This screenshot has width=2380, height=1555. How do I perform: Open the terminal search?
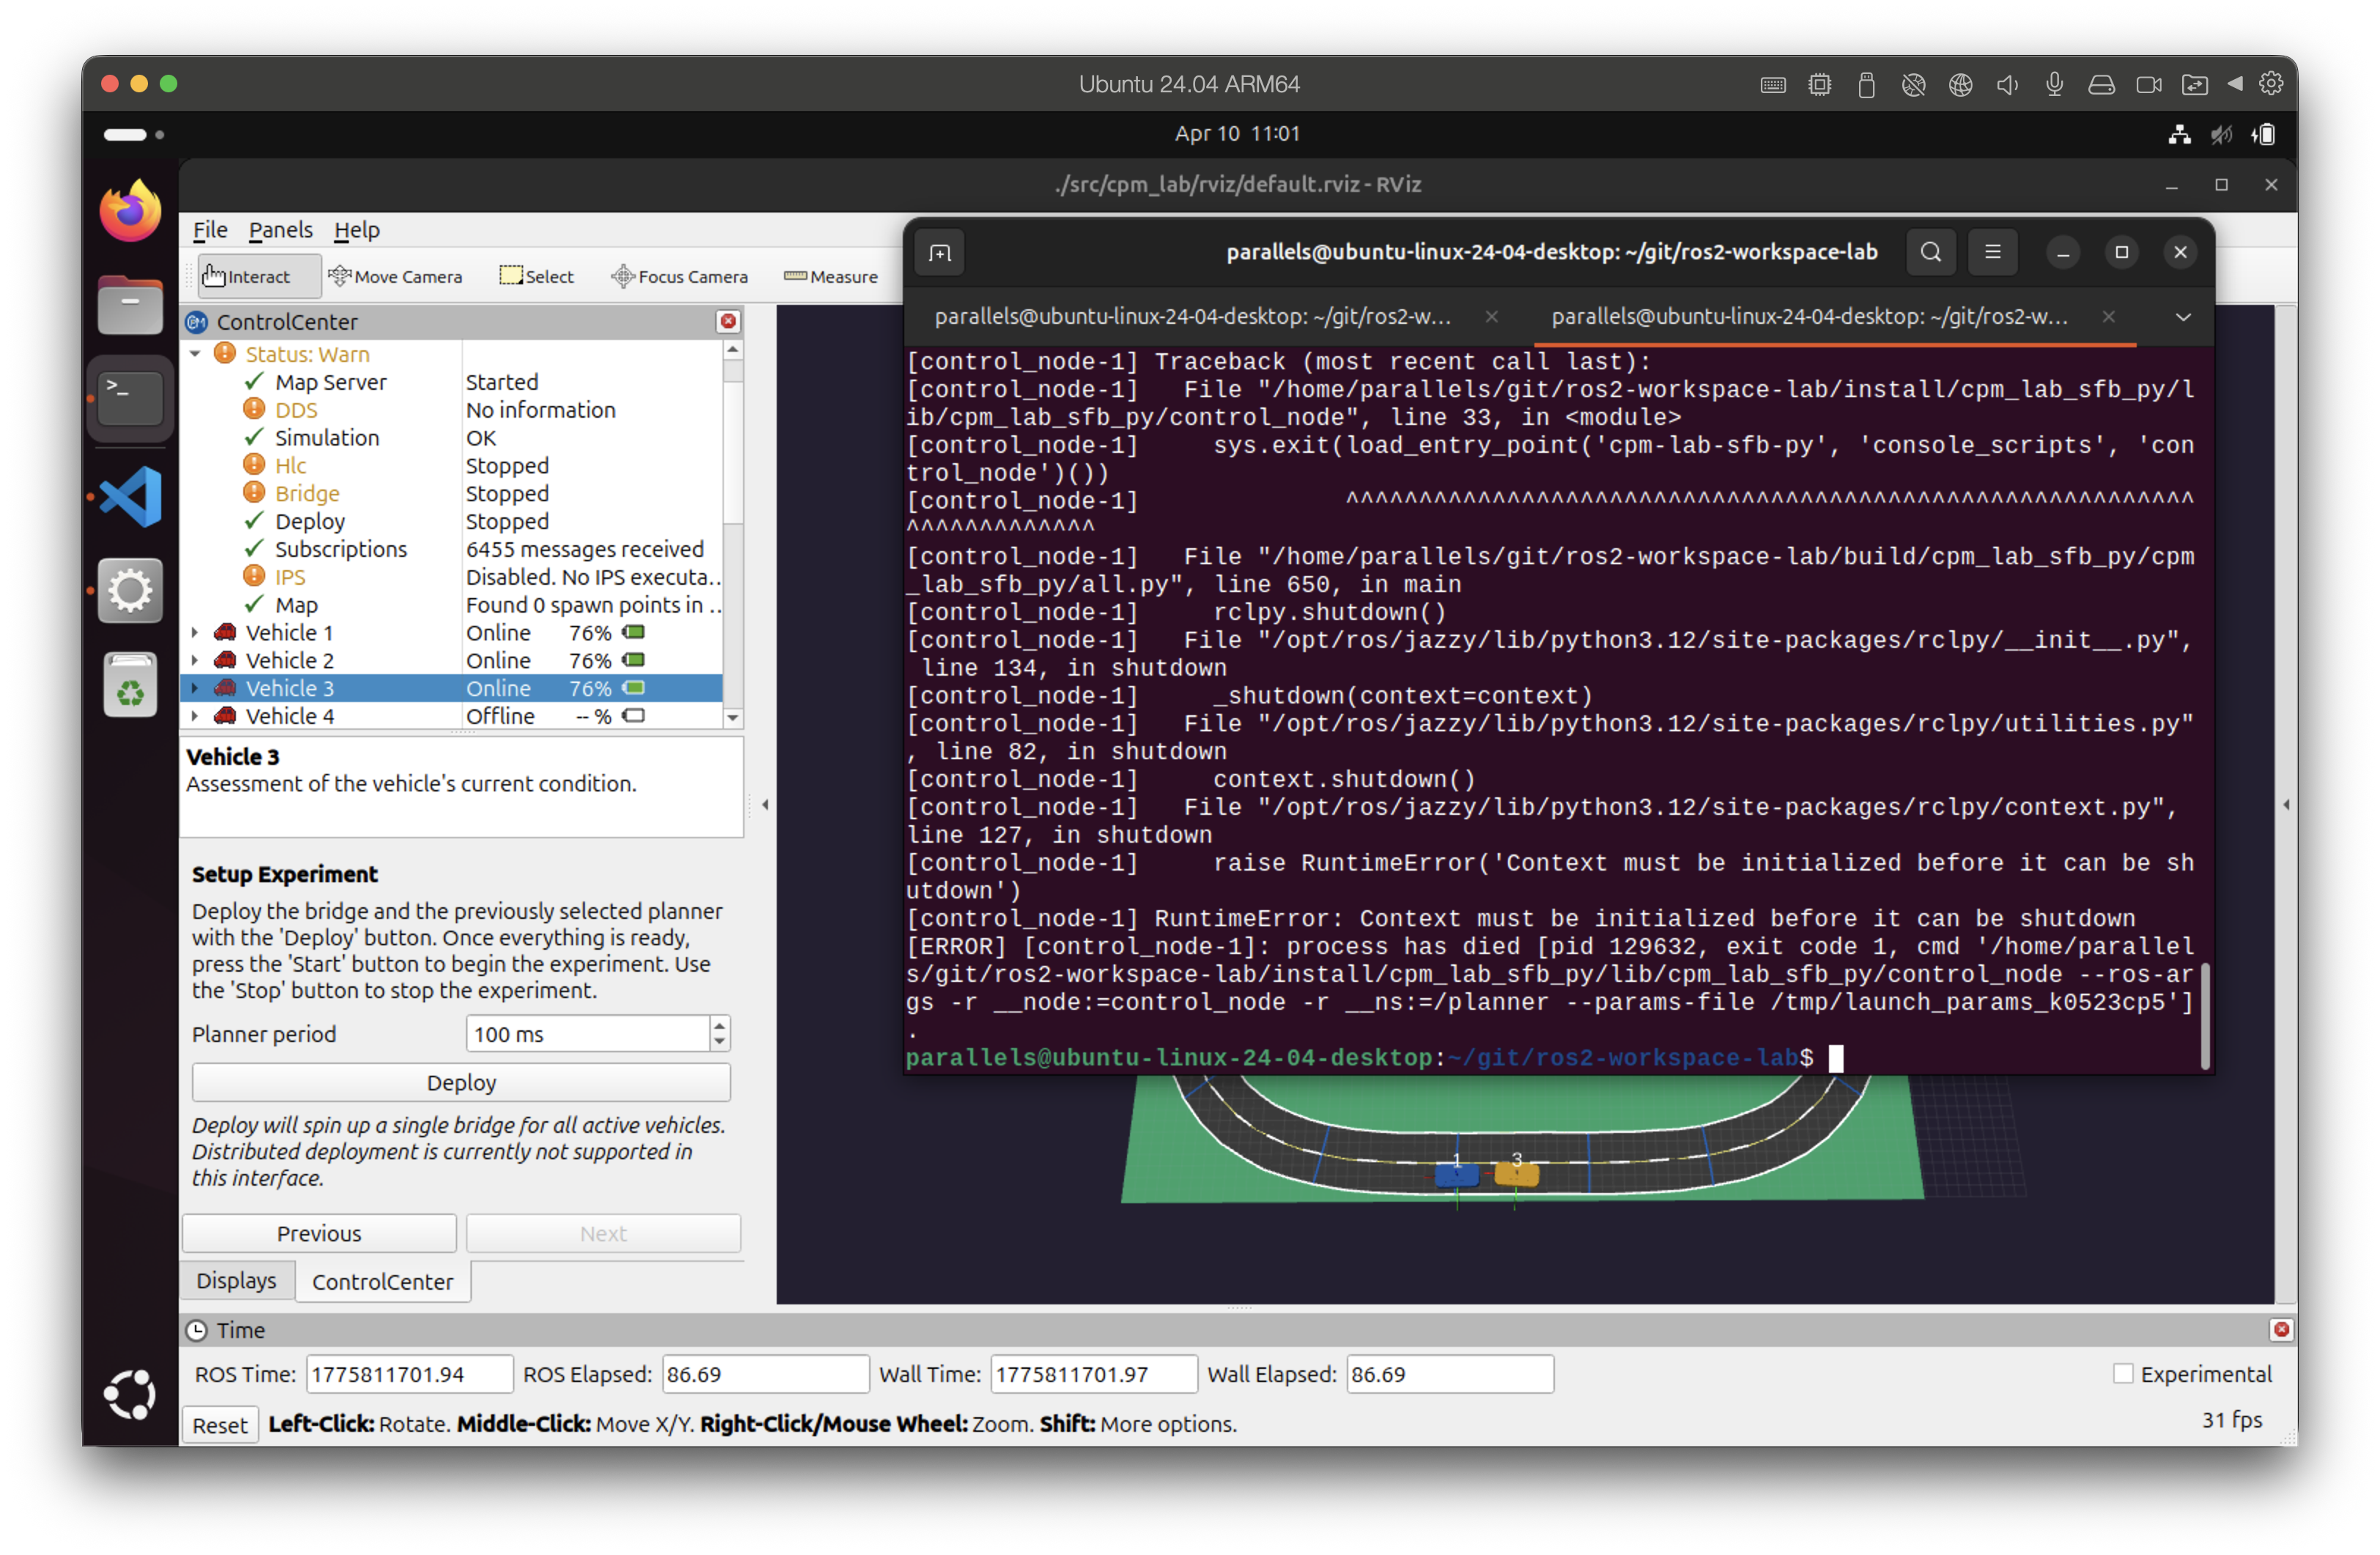pos(1931,253)
